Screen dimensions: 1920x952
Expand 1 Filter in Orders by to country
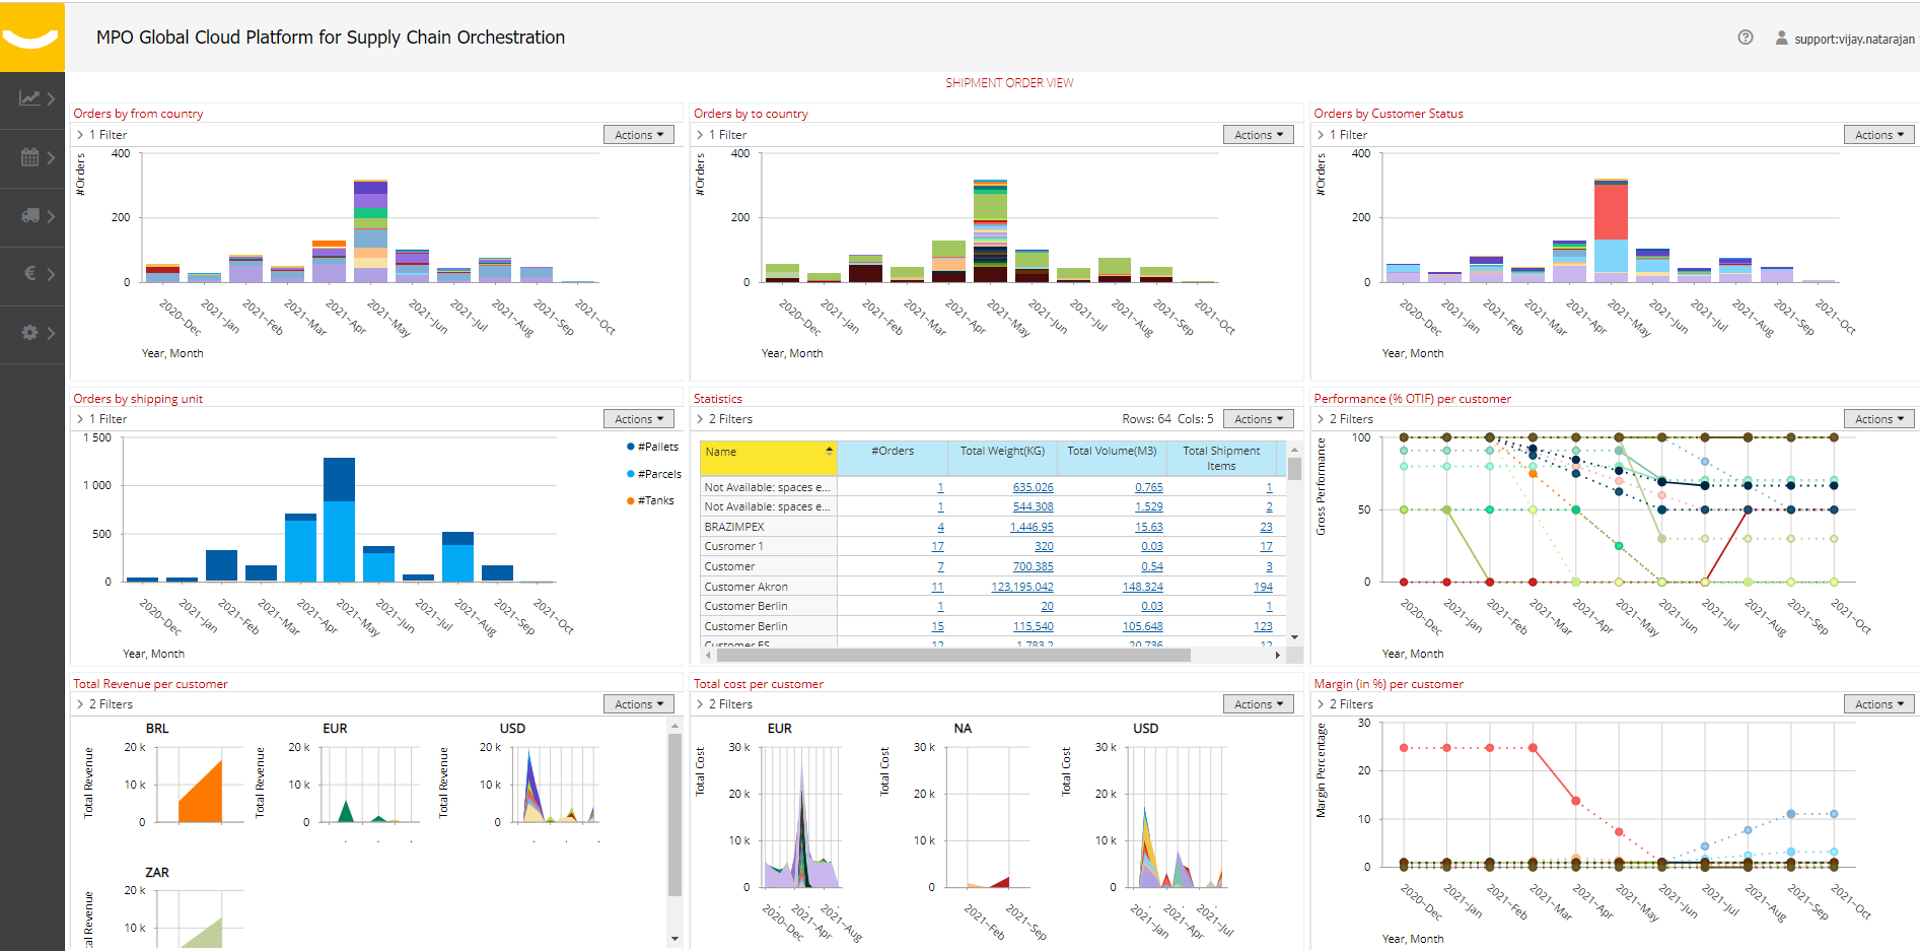[x=722, y=135]
